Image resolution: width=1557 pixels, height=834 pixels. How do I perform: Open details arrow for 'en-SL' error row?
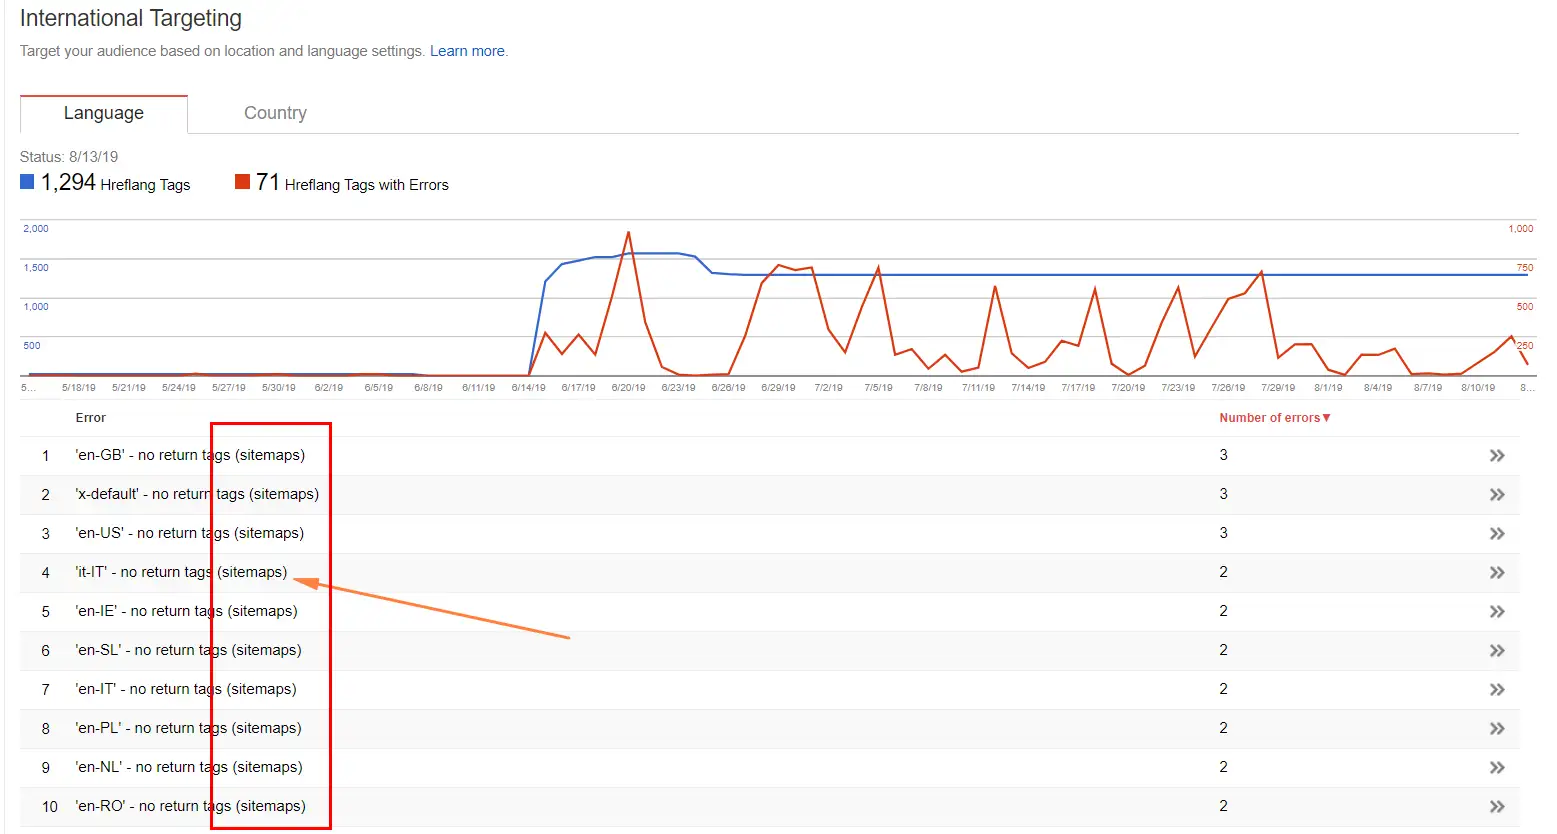pos(1496,651)
